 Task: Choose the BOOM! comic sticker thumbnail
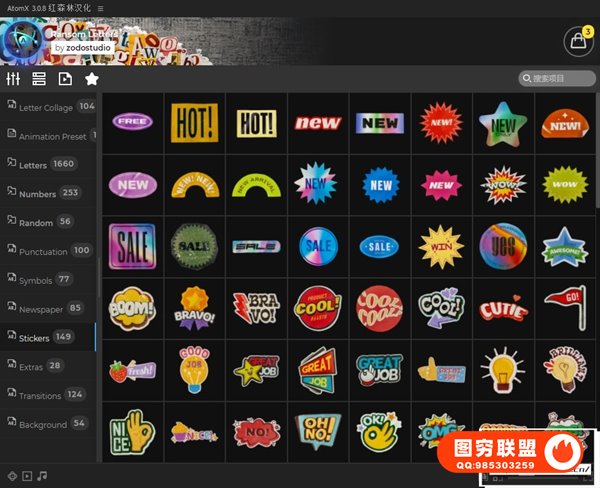pyautogui.click(x=132, y=308)
